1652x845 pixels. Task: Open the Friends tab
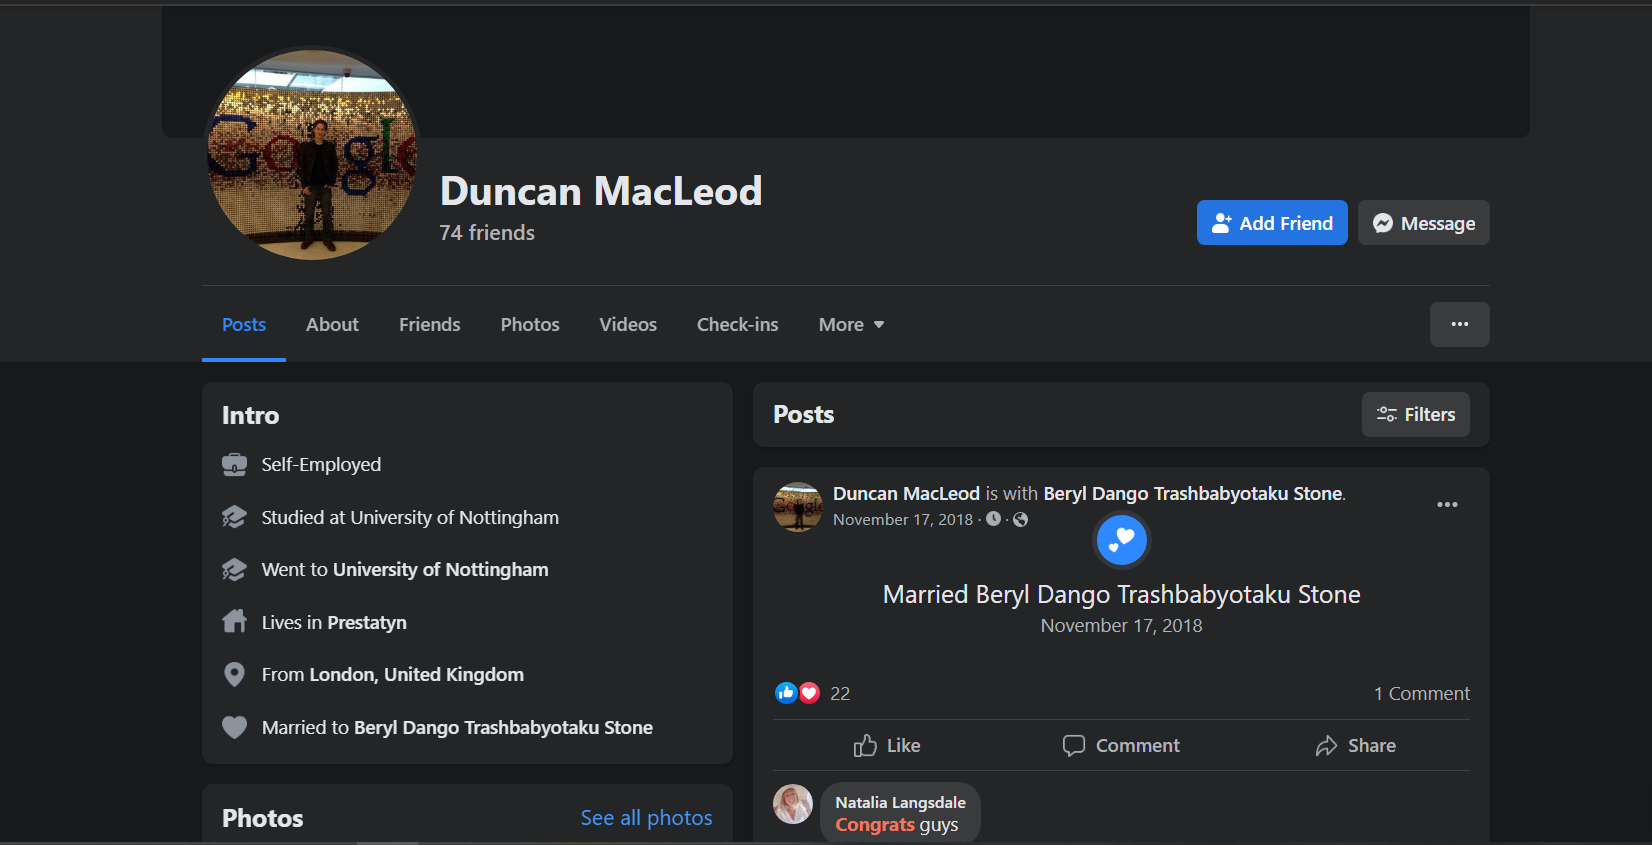[430, 324]
